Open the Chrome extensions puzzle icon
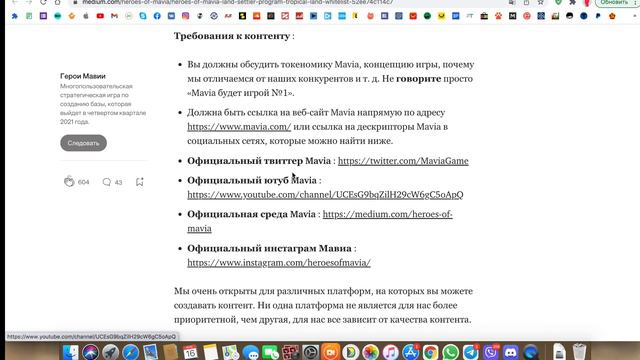 (572, 2)
